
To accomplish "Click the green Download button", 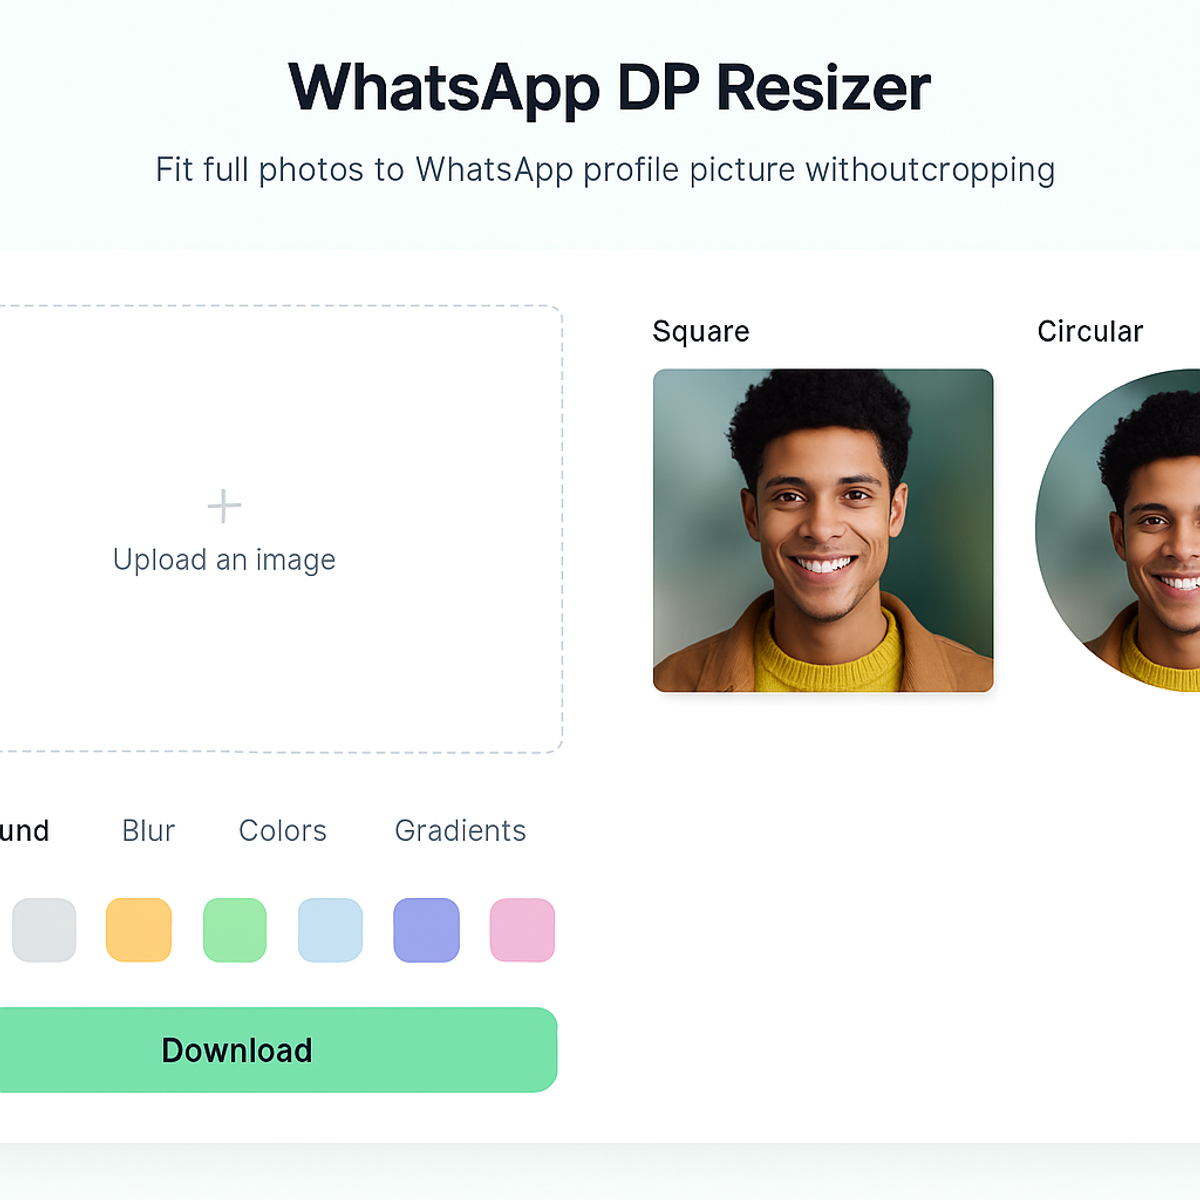I will click(x=278, y=1050).
